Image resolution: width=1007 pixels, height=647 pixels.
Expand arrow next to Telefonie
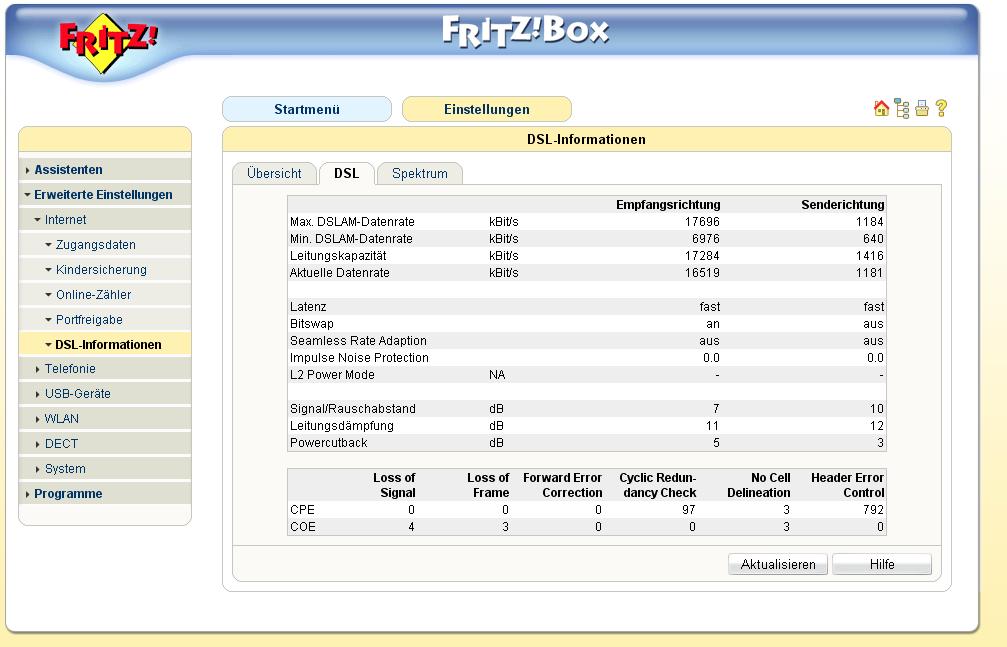pyautogui.click(x=38, y=369)
